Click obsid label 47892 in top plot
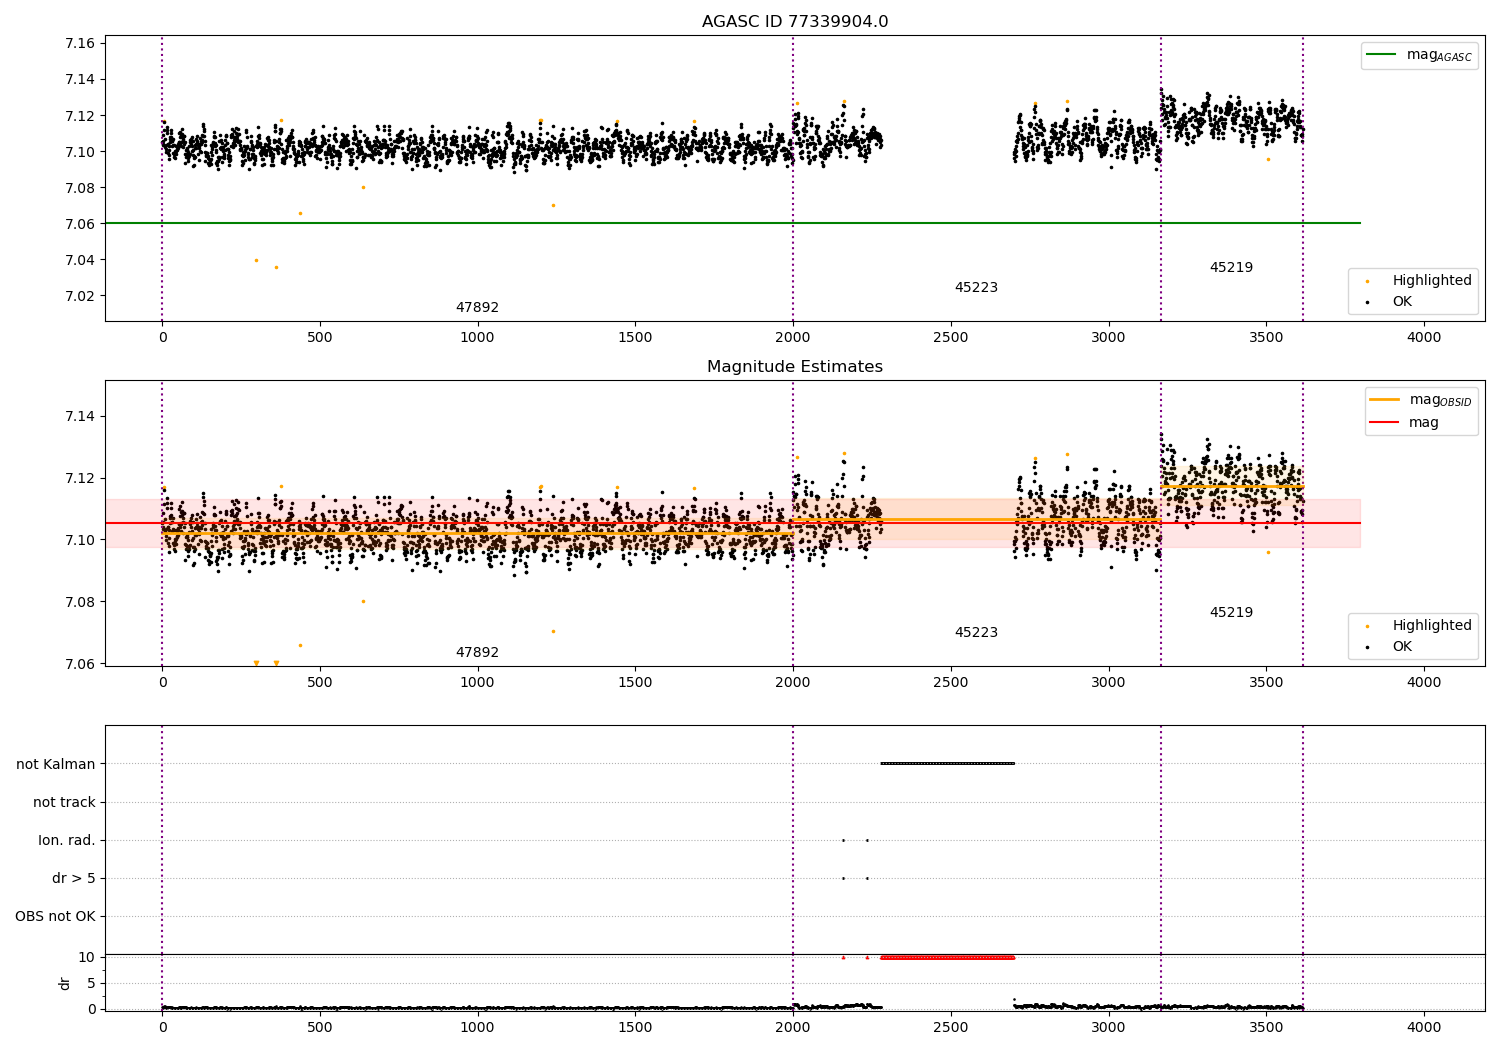This screenshot has height=1050, width=1500. coord(477,308)
